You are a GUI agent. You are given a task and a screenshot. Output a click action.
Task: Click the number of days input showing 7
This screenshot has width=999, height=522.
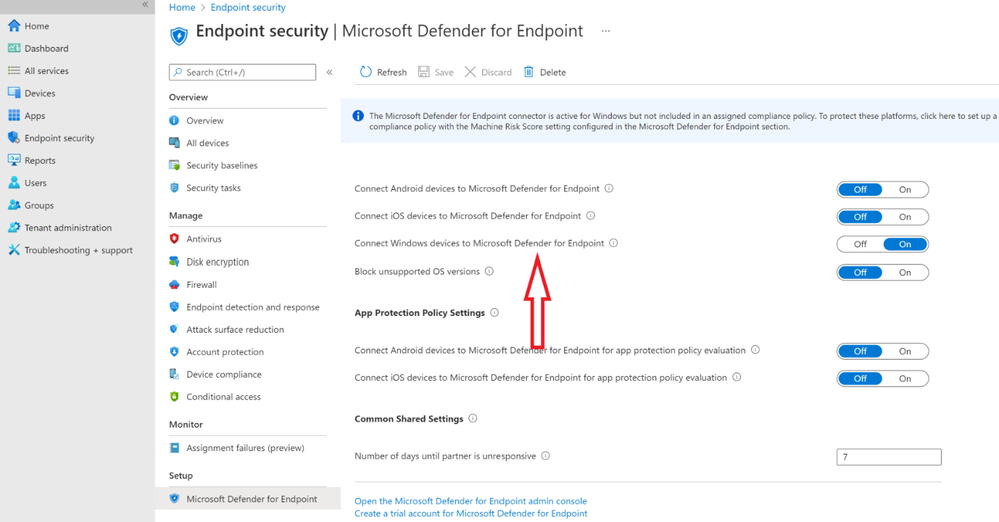point(889,457)
